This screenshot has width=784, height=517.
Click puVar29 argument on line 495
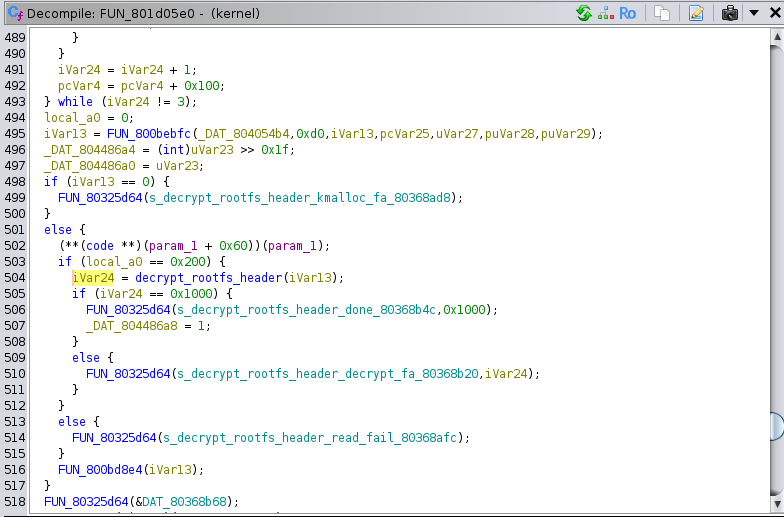[566, 134]
